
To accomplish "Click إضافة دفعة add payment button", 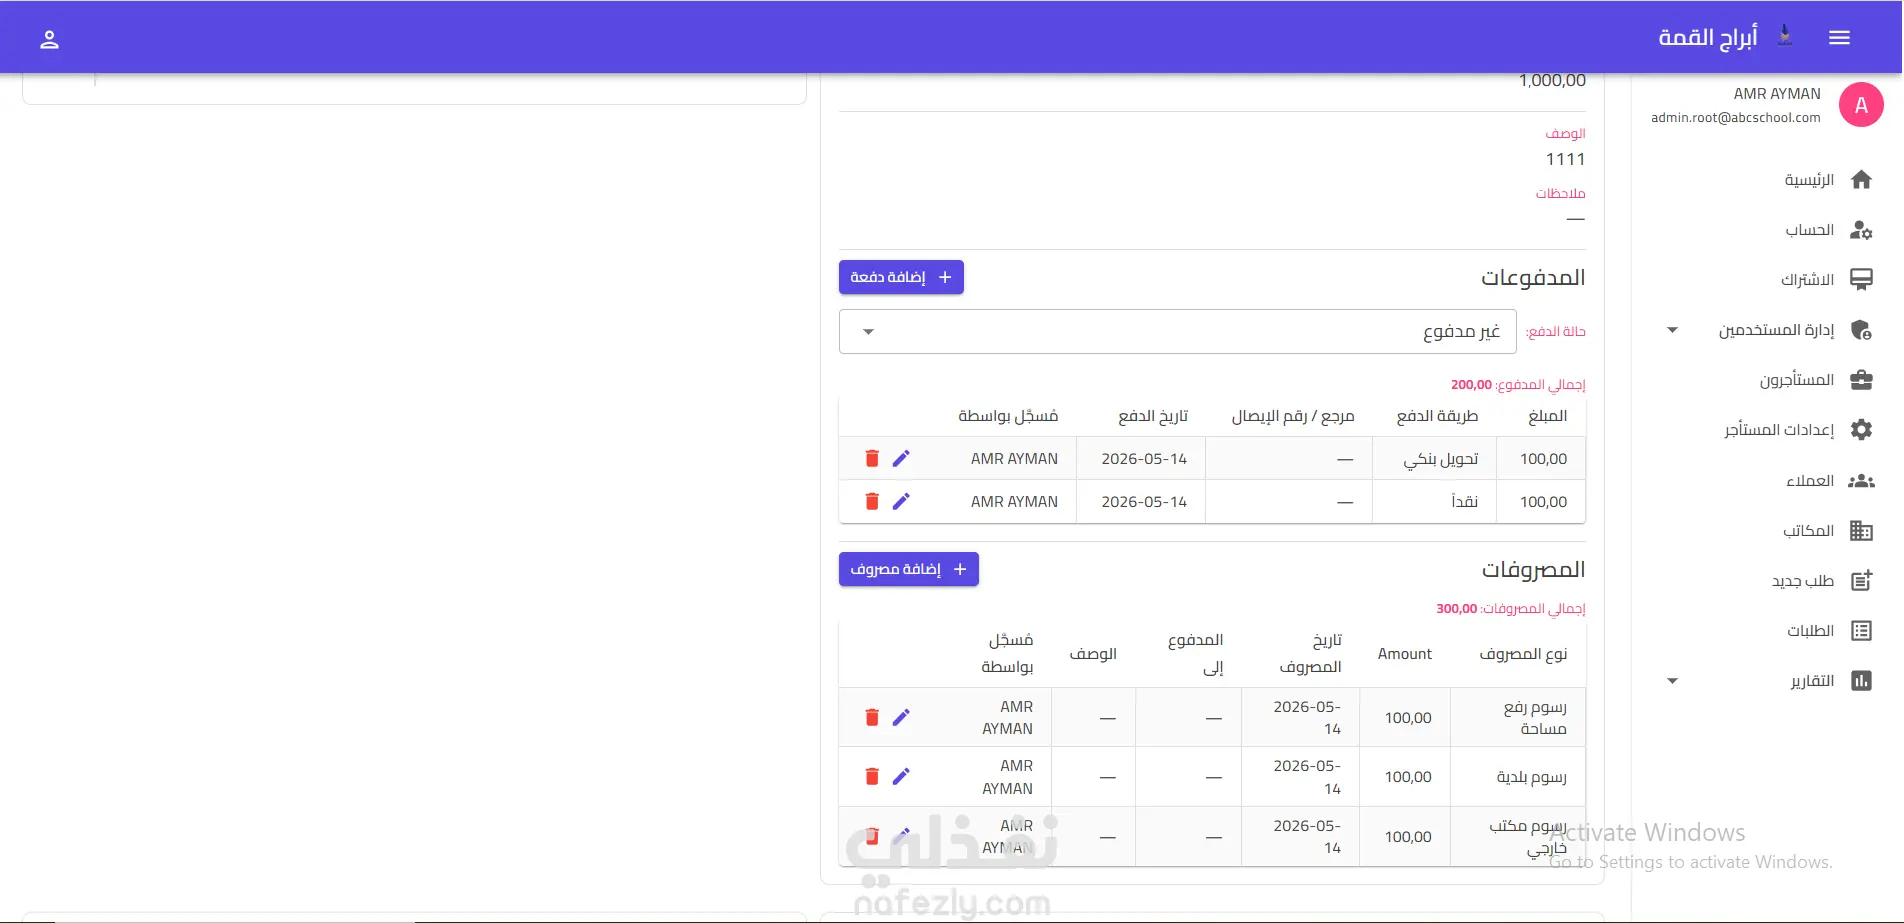I will pos(901,277).
